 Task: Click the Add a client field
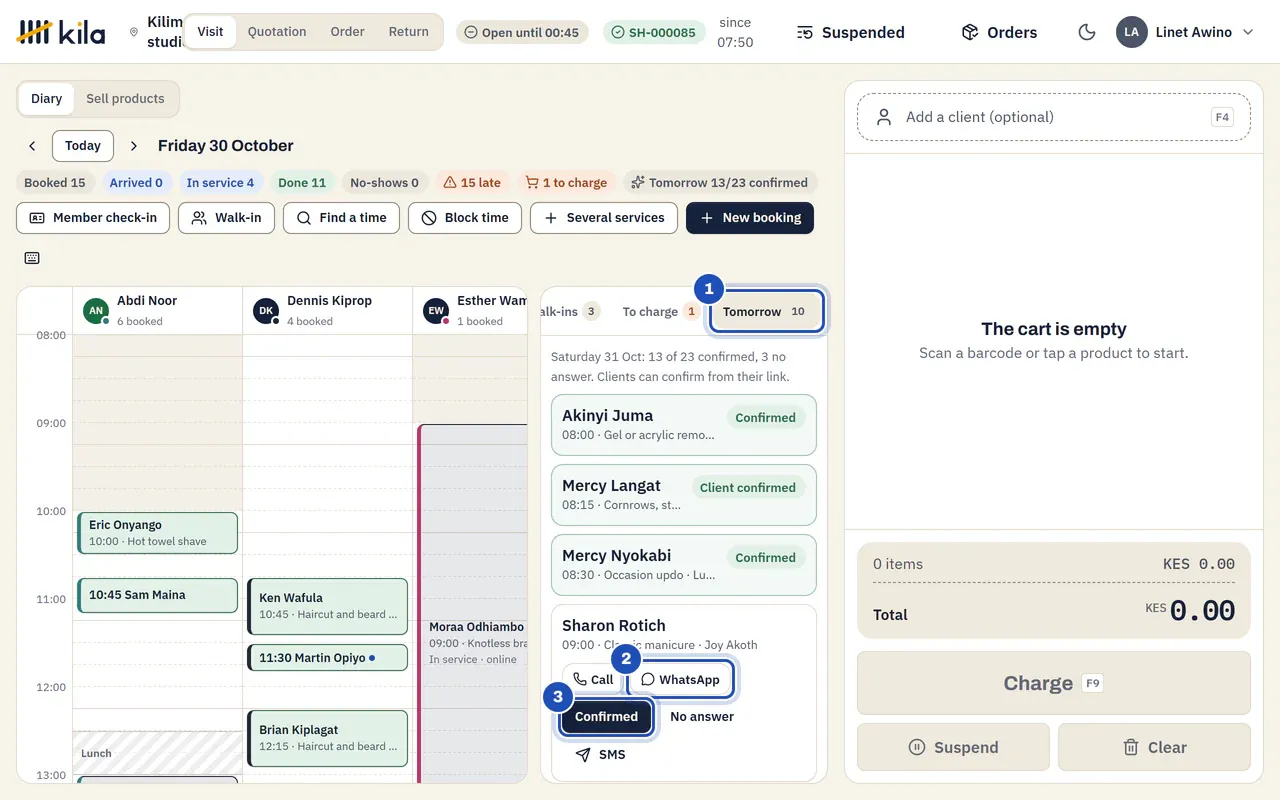1054,117
